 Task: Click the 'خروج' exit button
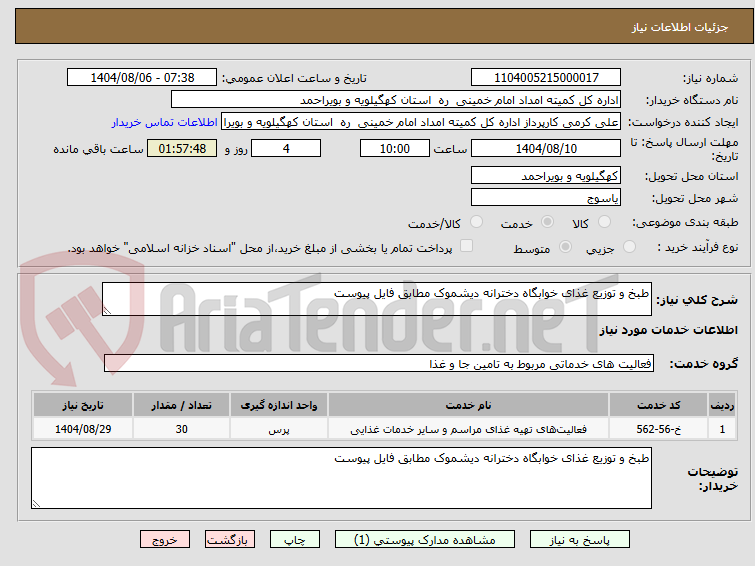coord(165,540)
